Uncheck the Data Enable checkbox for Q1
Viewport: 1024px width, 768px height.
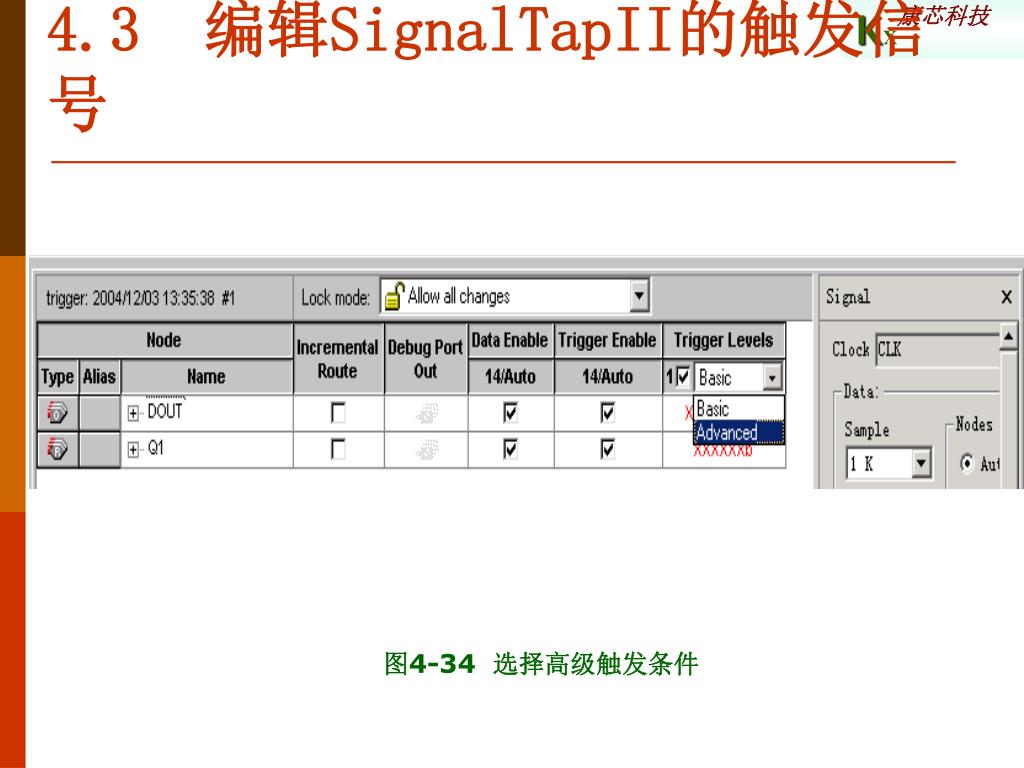click(x=510, y=449)
